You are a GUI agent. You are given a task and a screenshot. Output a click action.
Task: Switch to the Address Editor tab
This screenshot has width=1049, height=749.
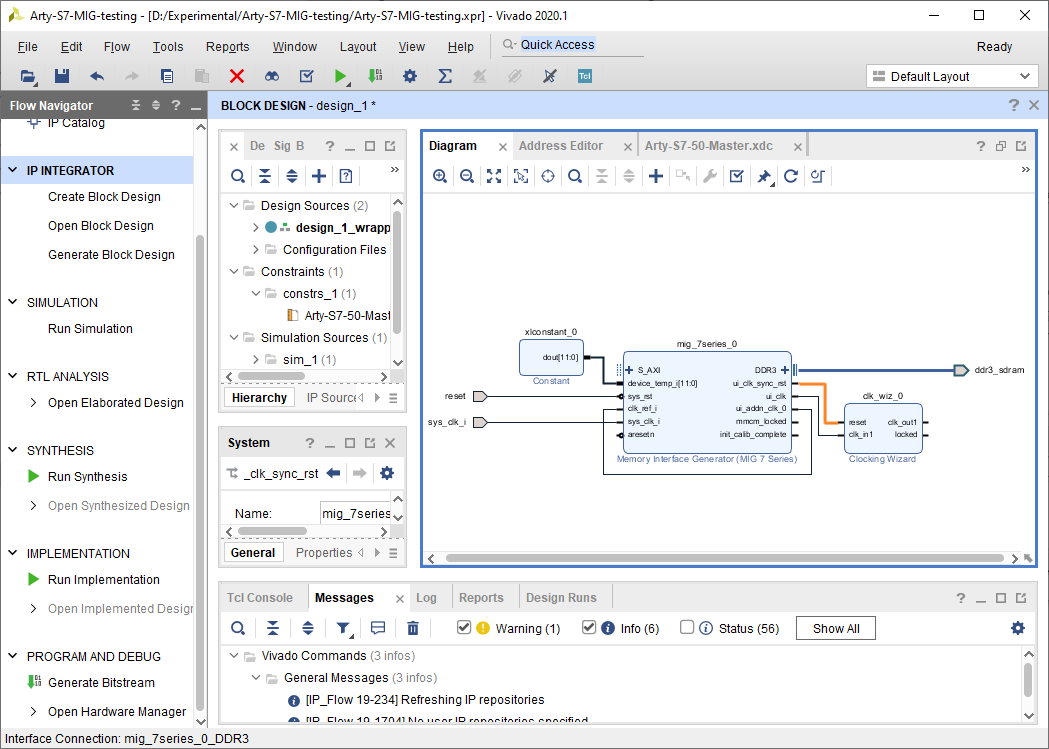point(561,146)
